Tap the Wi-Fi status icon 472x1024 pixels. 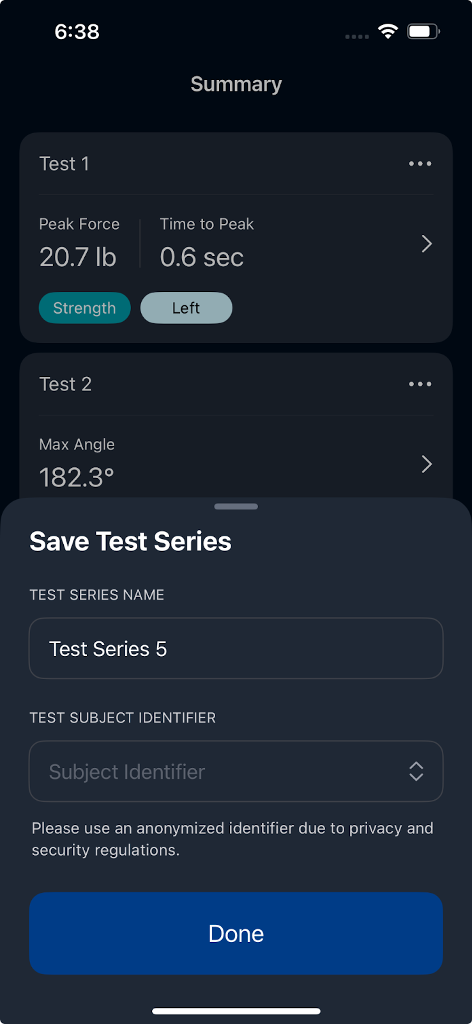pos(388,31)
